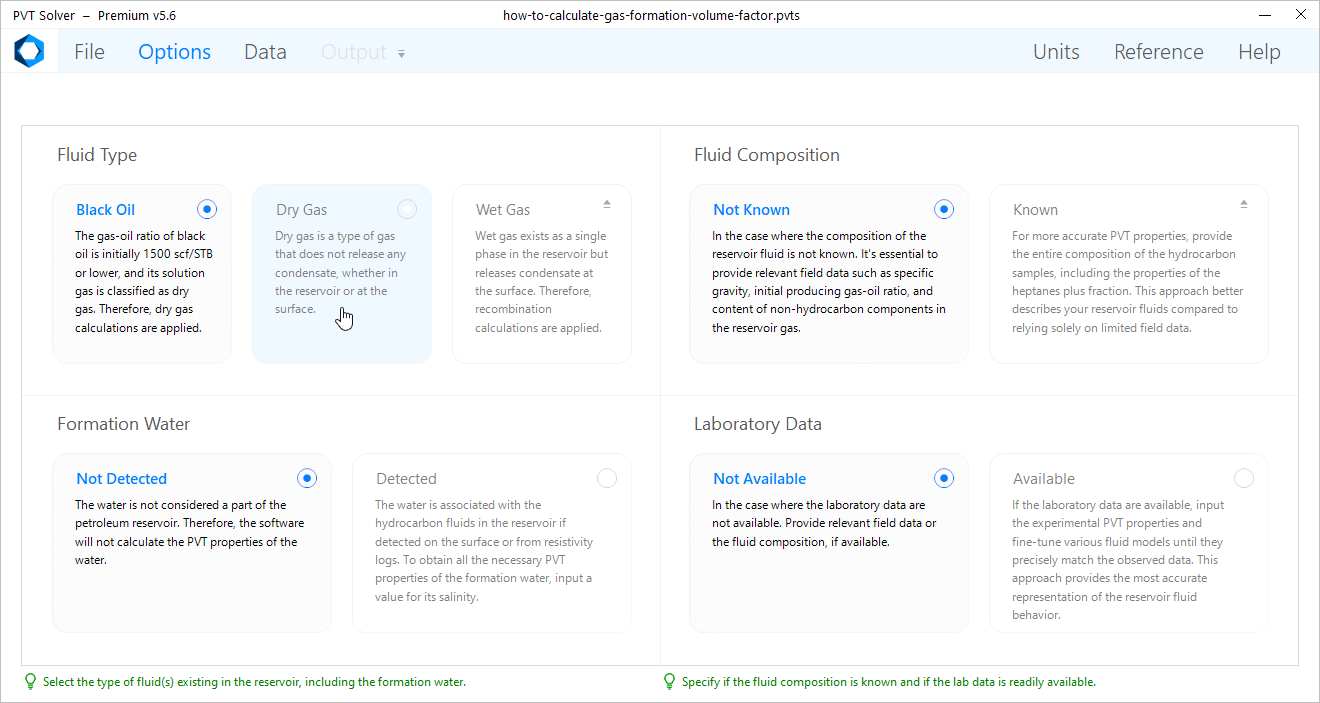
Task: Click the lightbulb hint icon for fluid type
Action: point(30,682)
